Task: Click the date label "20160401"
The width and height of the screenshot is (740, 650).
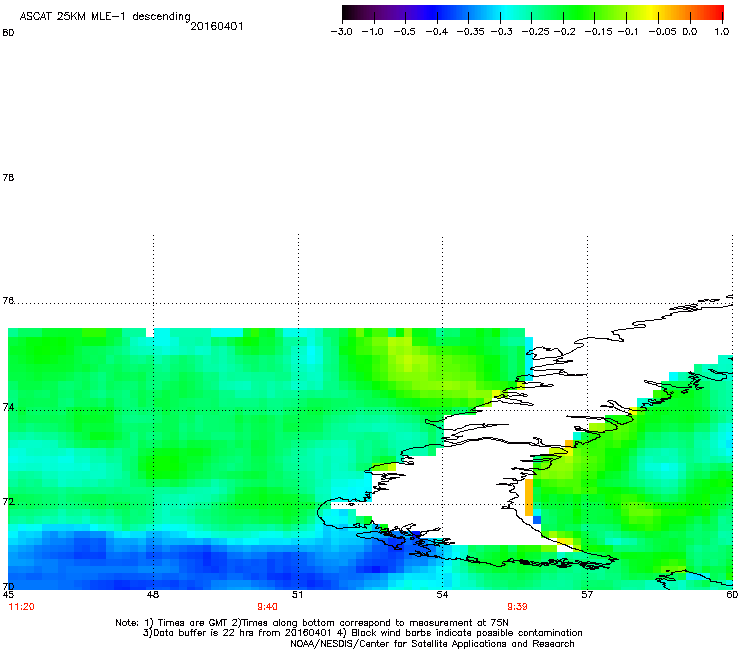Action: click(217, 26)
